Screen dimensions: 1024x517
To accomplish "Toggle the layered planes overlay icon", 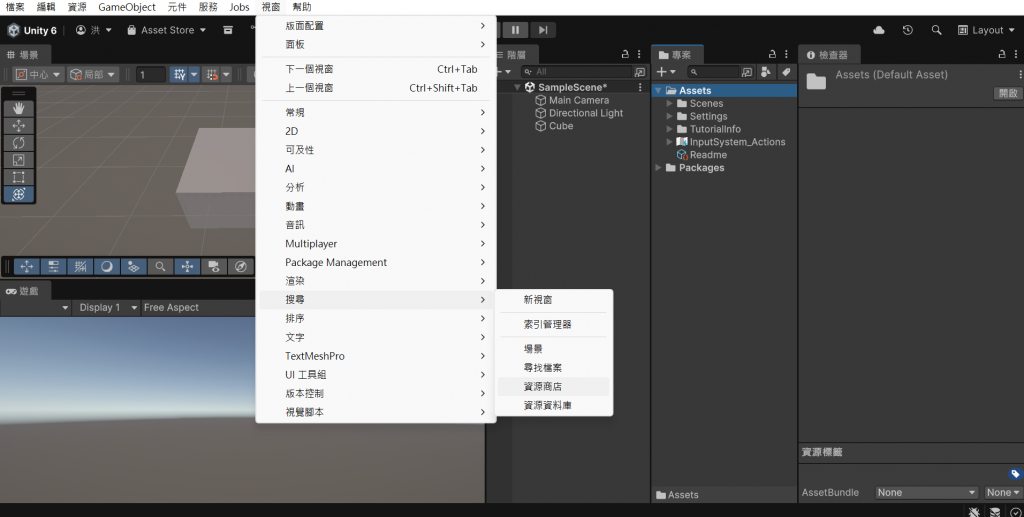I will tap(133, 266).
